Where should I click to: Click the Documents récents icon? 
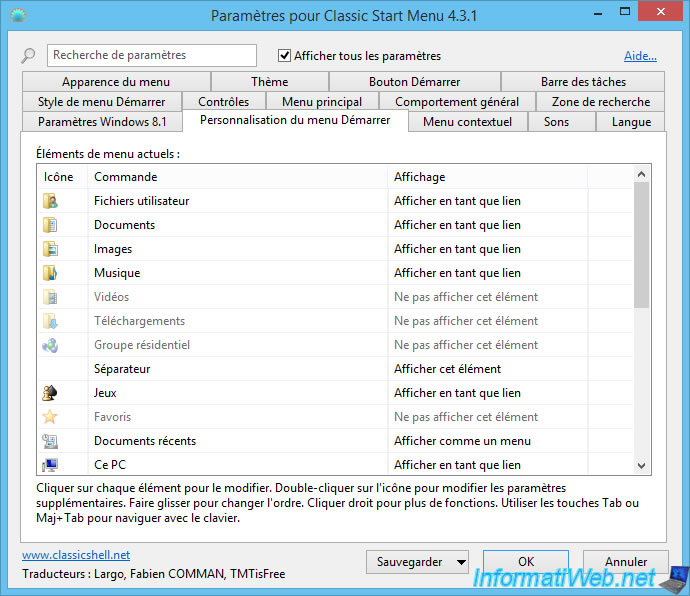[x=50, y=441]
